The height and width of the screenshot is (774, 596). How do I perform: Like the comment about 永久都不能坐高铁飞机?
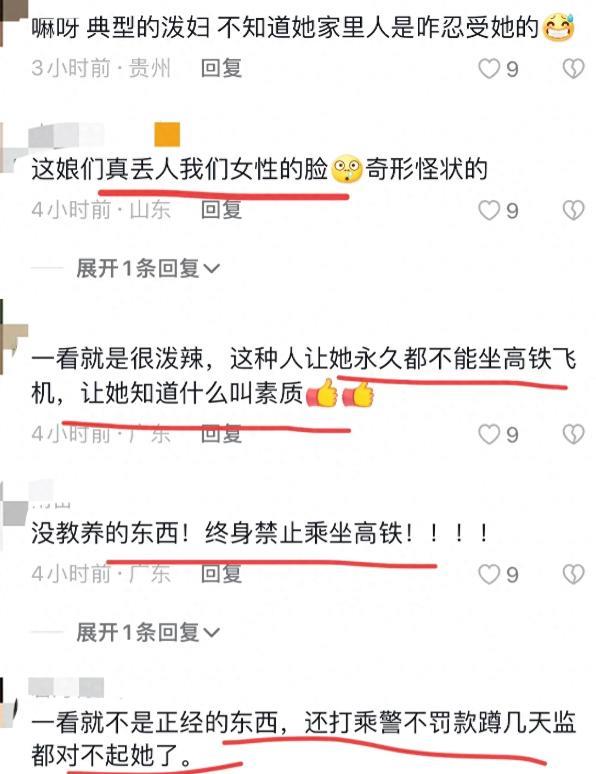coord(489,434)
